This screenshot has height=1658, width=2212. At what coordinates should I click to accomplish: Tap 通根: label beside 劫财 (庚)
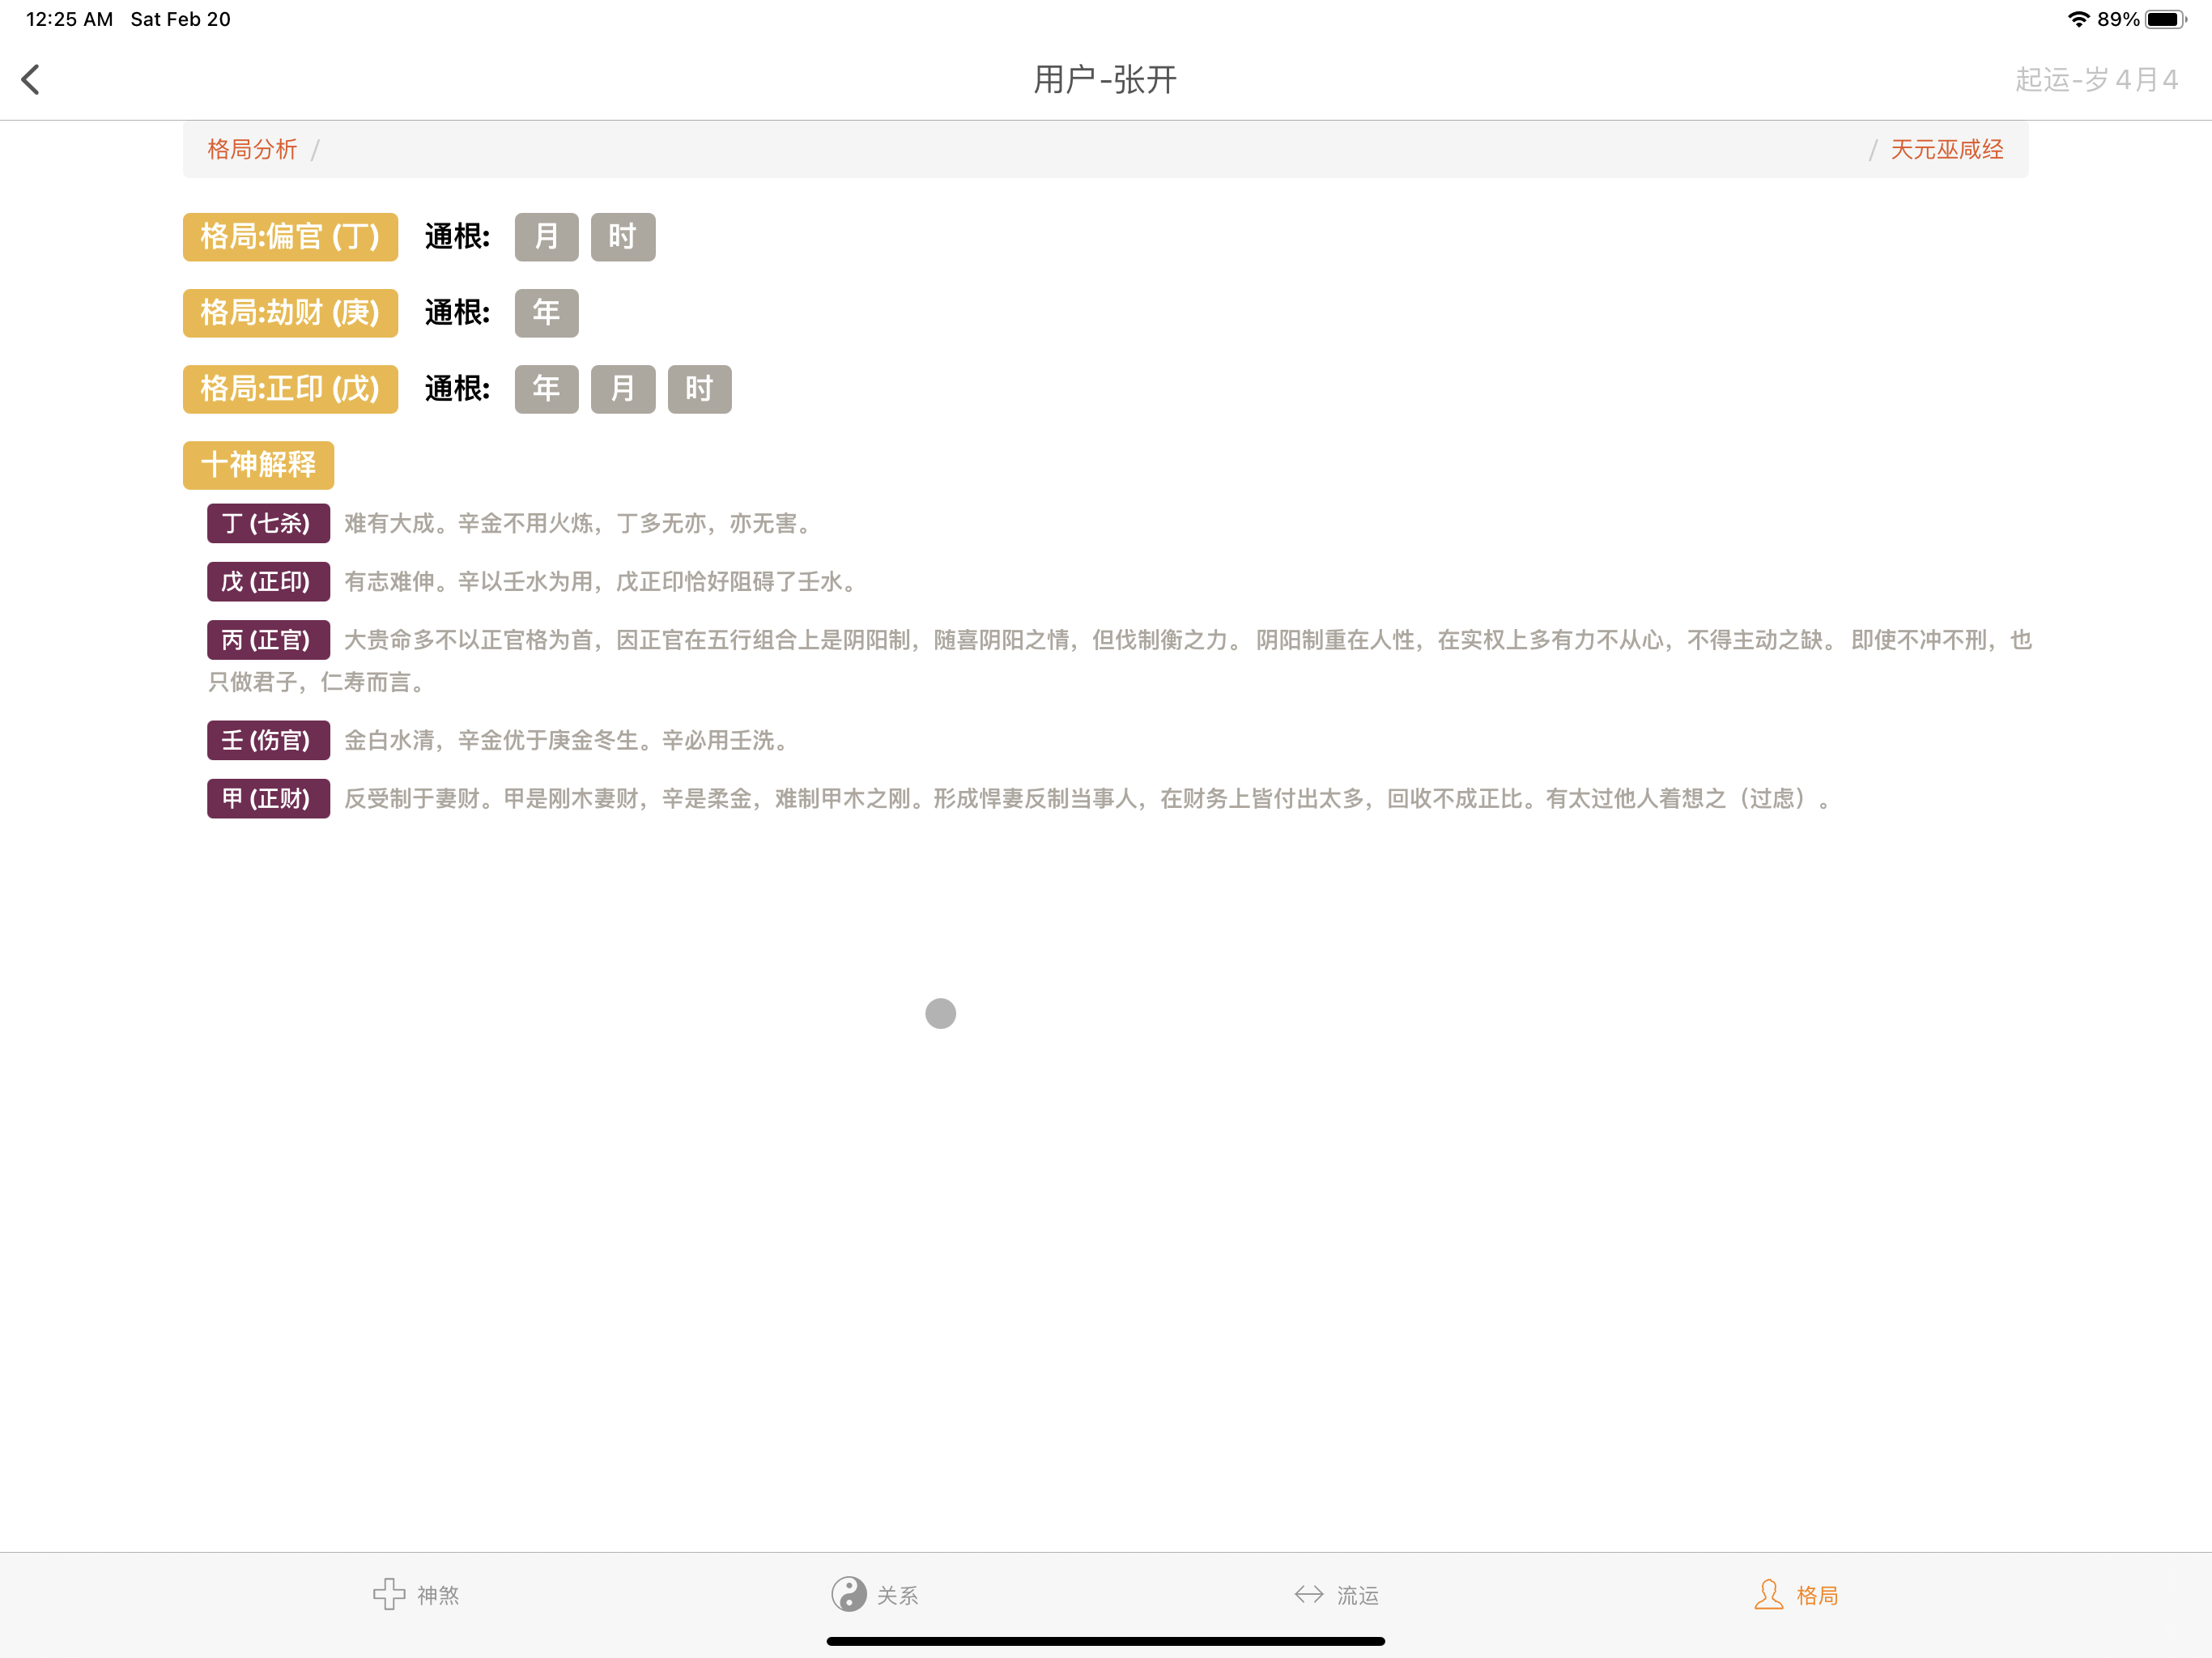tap(457, 313)
